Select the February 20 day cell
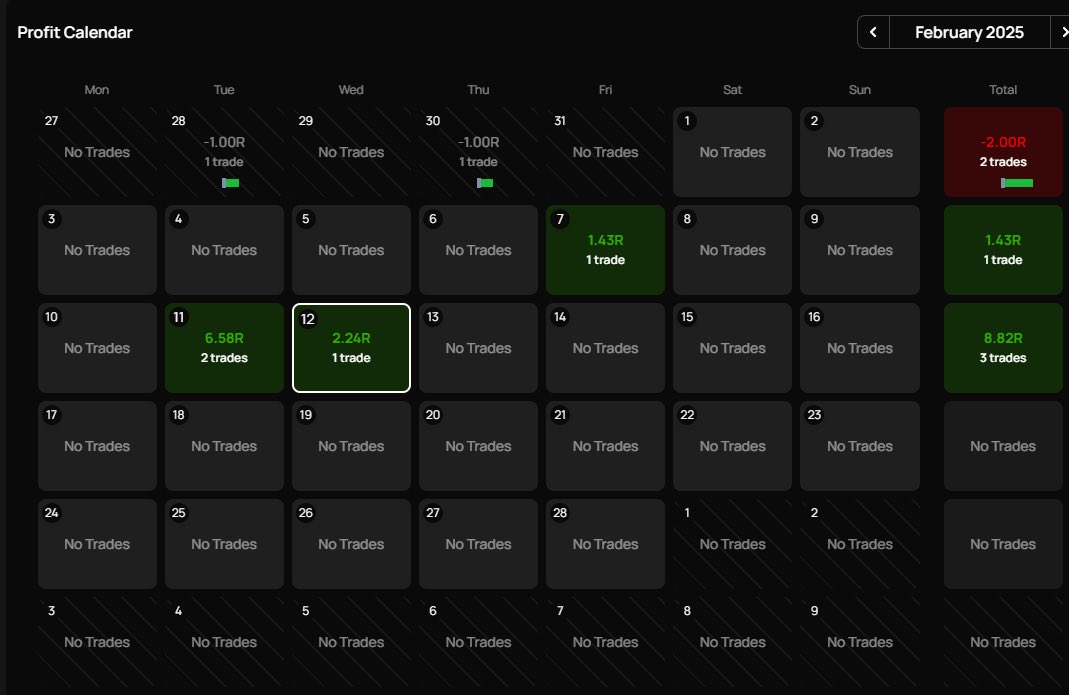1069x695 pixels. pyautogui.click(x=479, y=446)
